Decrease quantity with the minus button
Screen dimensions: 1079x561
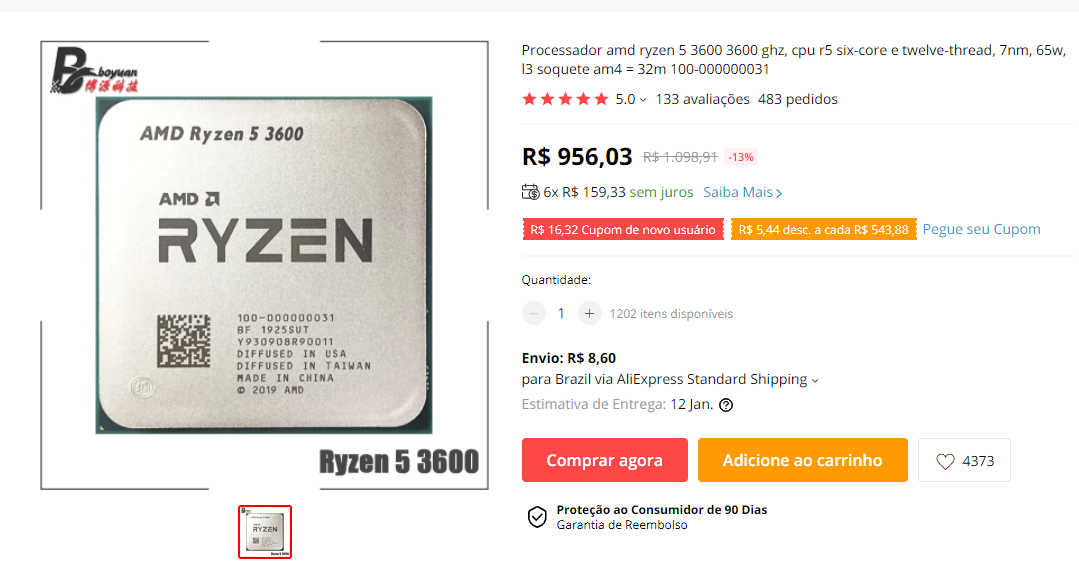(x=533, y=313)
